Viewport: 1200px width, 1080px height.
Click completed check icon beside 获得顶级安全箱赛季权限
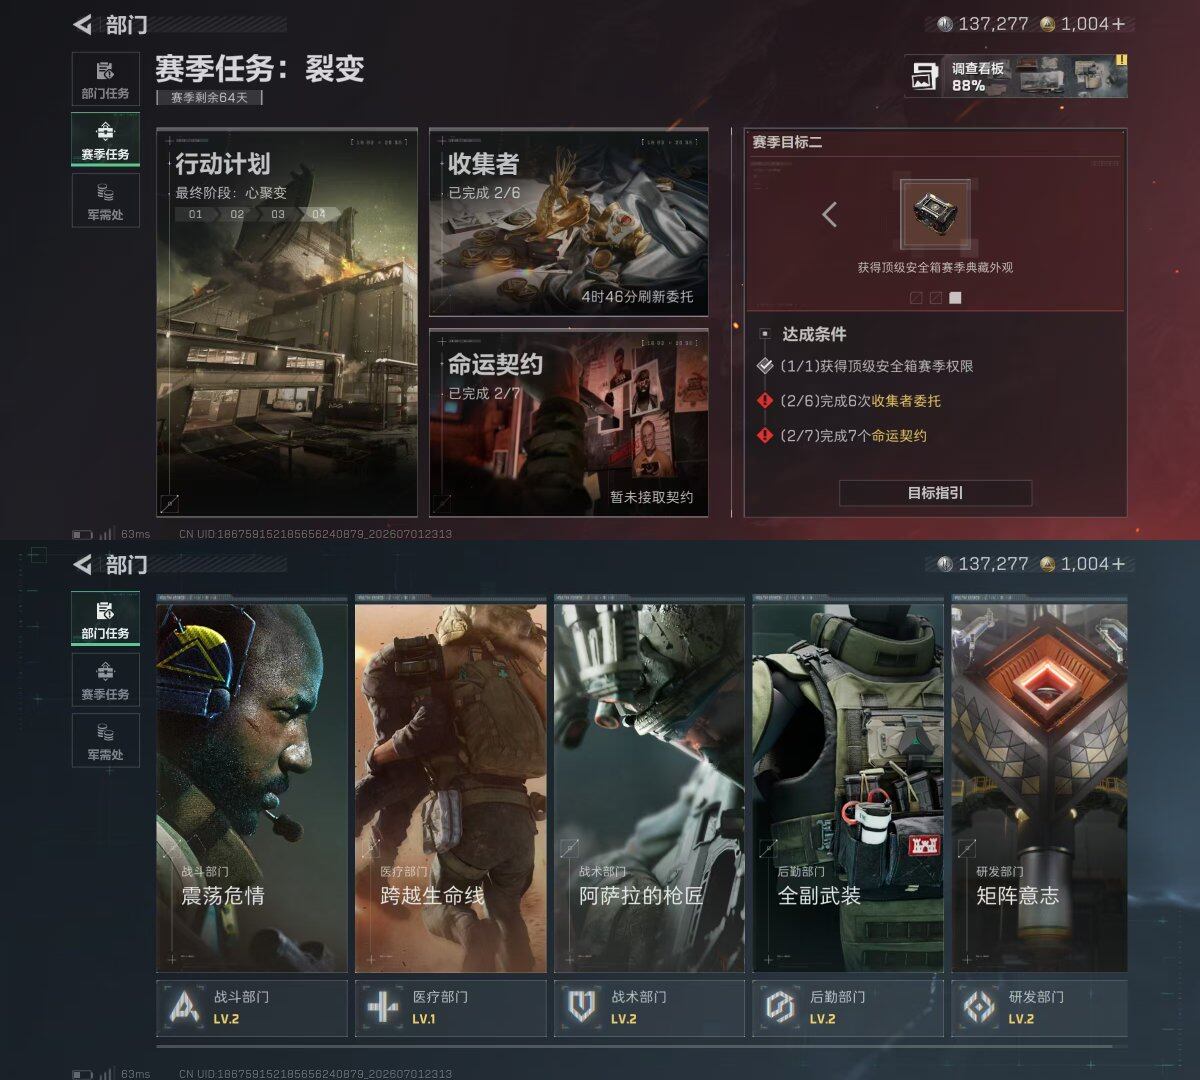click(x=765, y=366)
